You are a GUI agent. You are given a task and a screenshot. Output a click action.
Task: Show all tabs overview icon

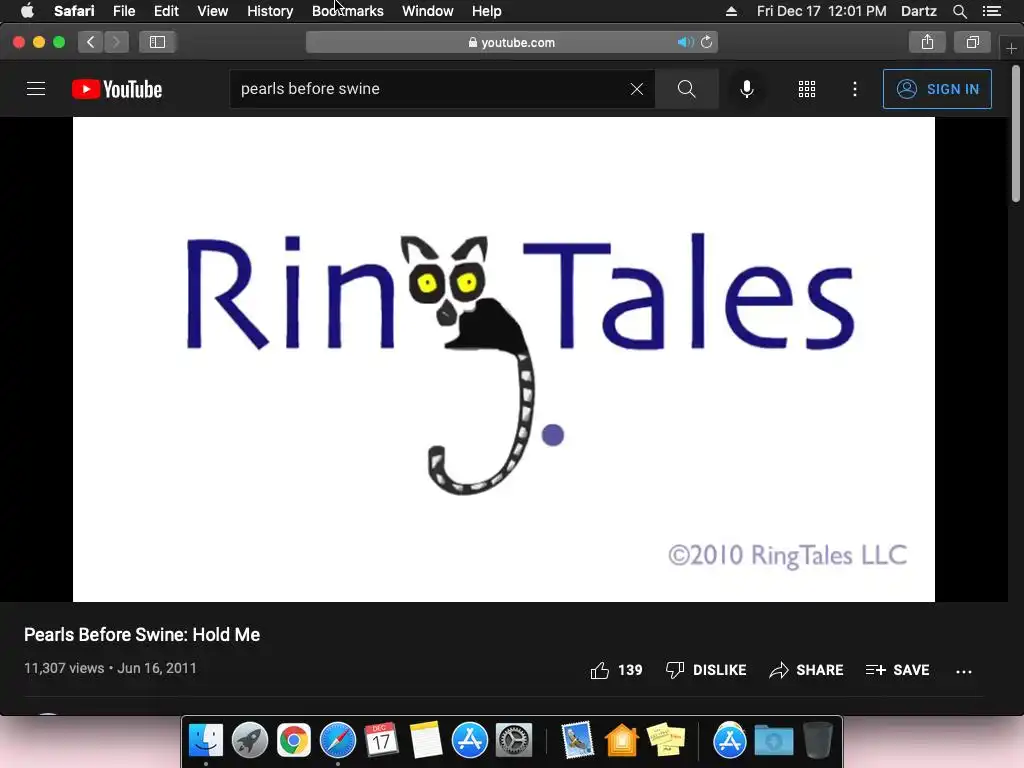coord(972,42)
